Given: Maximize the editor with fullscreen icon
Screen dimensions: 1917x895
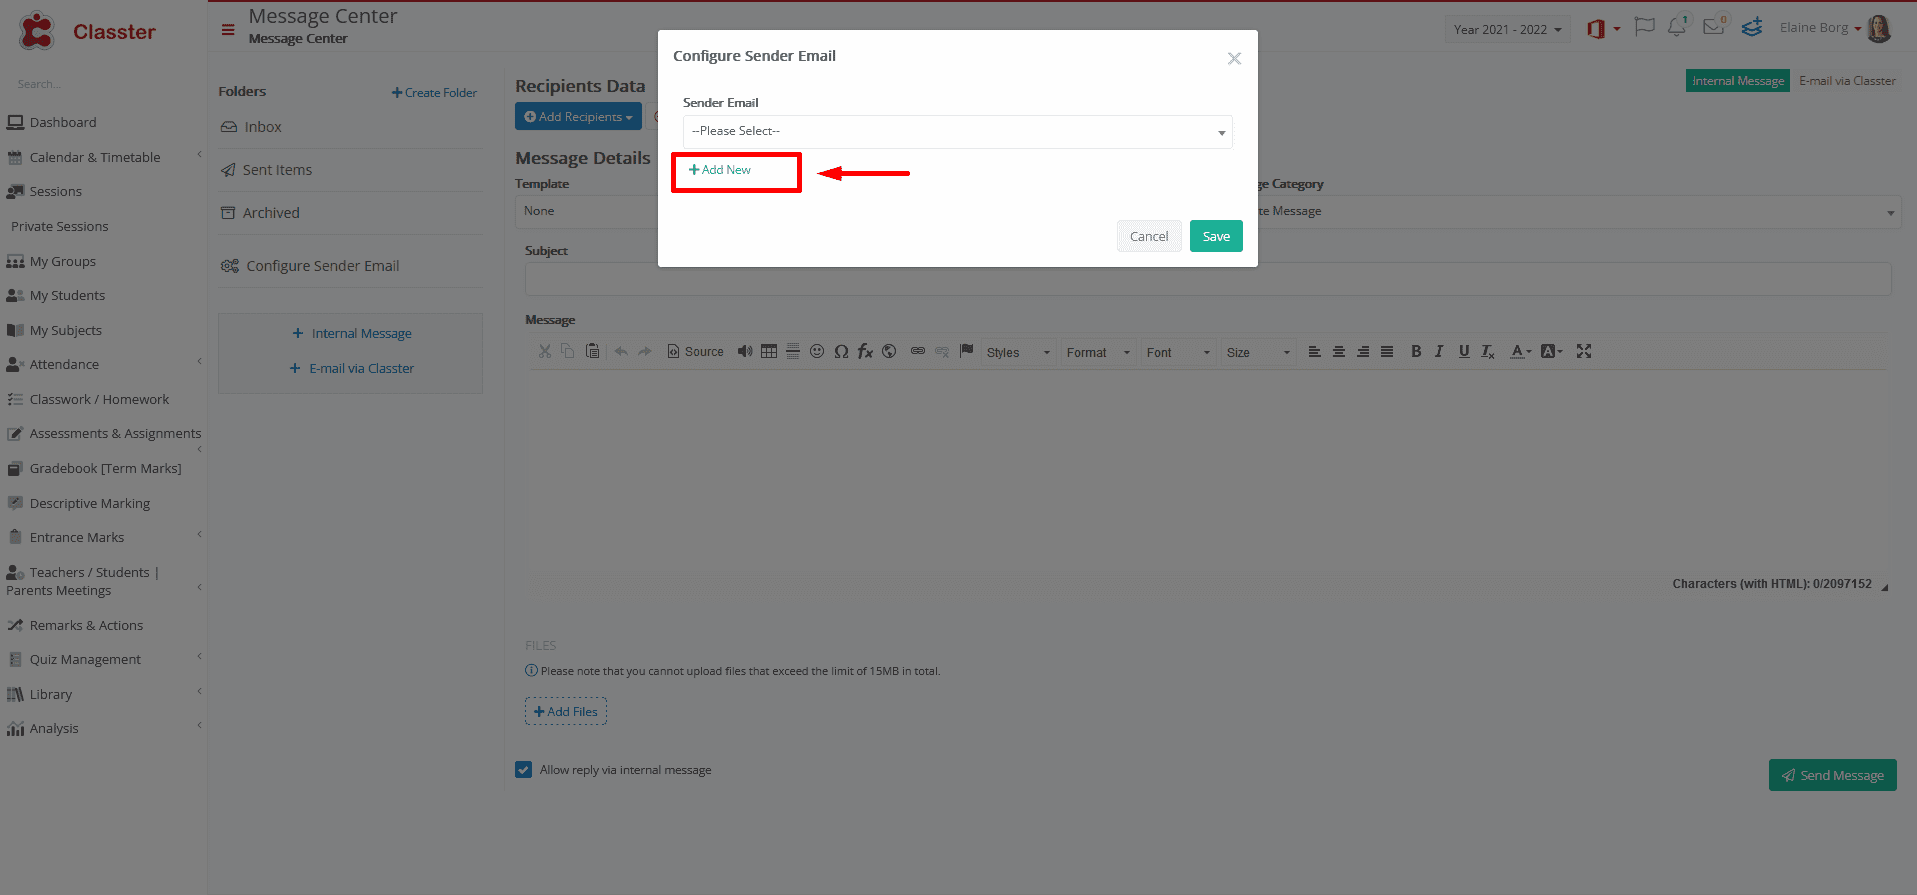Looking at the screenshot, I should [1584, 351].
